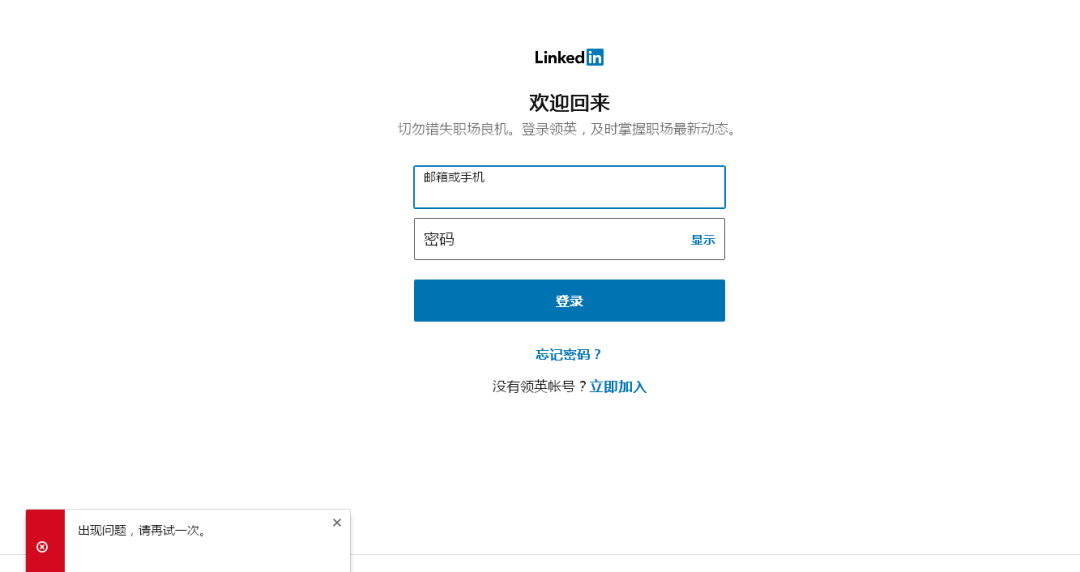1080x572 pixels.
Task: Click the 没有领英帐号？ text
Action: click(x=540, y=387)
